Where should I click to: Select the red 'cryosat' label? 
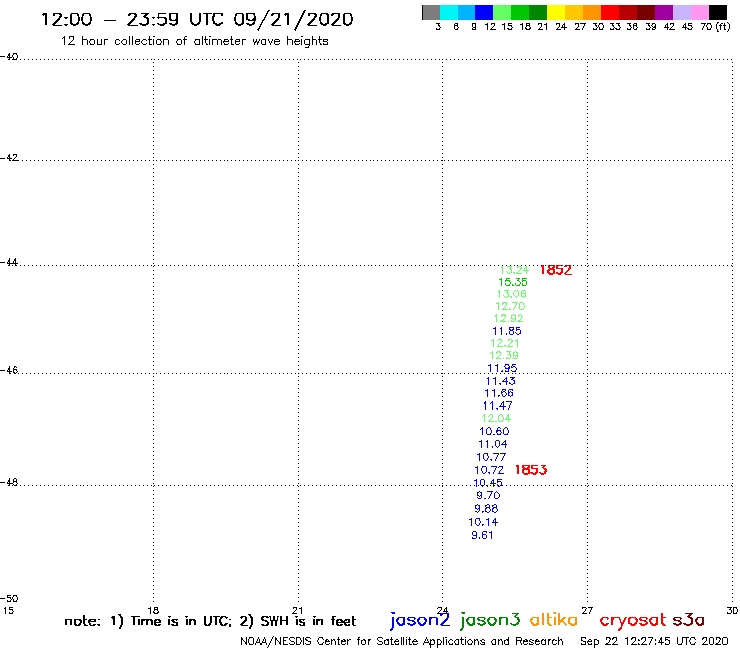(x=633, y=620)
